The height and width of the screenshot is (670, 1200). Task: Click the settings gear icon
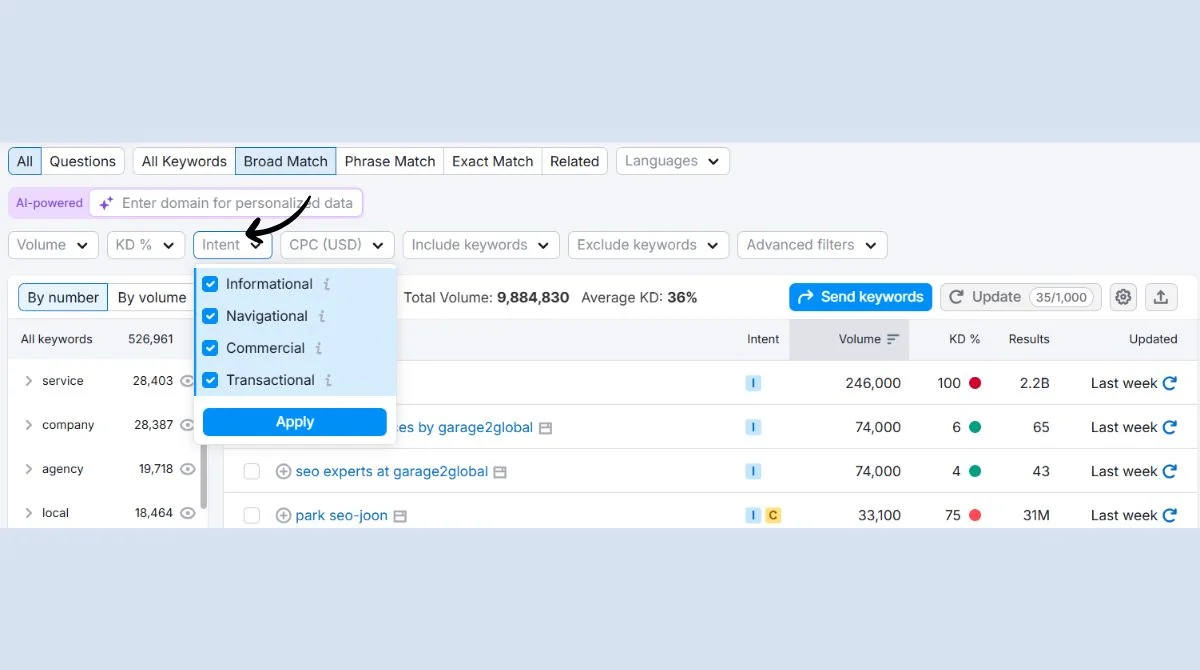pos(1123,297)
